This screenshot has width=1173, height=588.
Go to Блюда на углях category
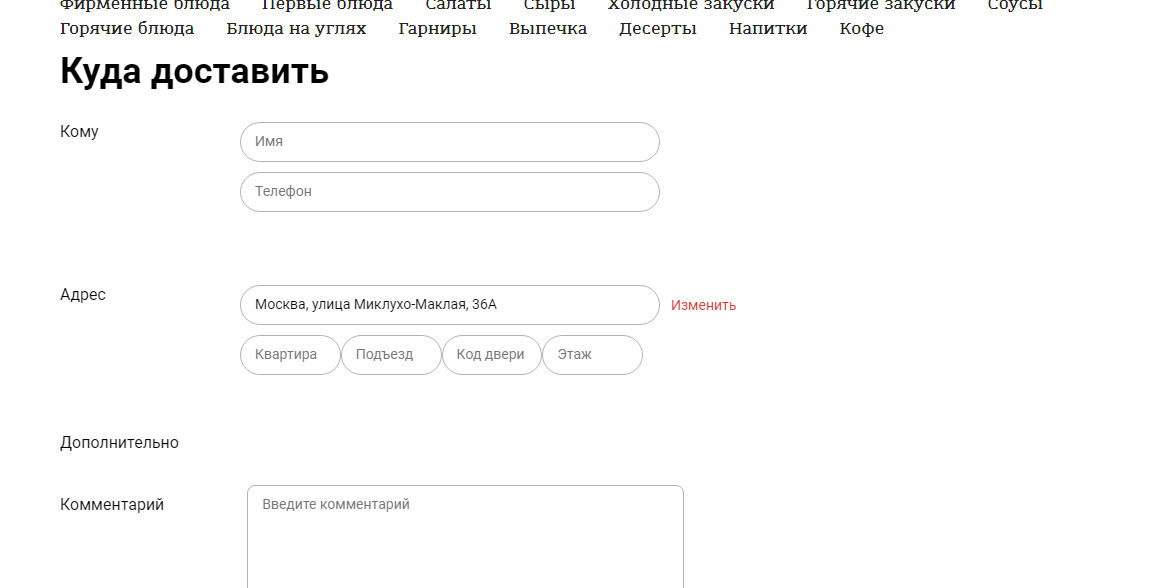[x=296, y=29]
